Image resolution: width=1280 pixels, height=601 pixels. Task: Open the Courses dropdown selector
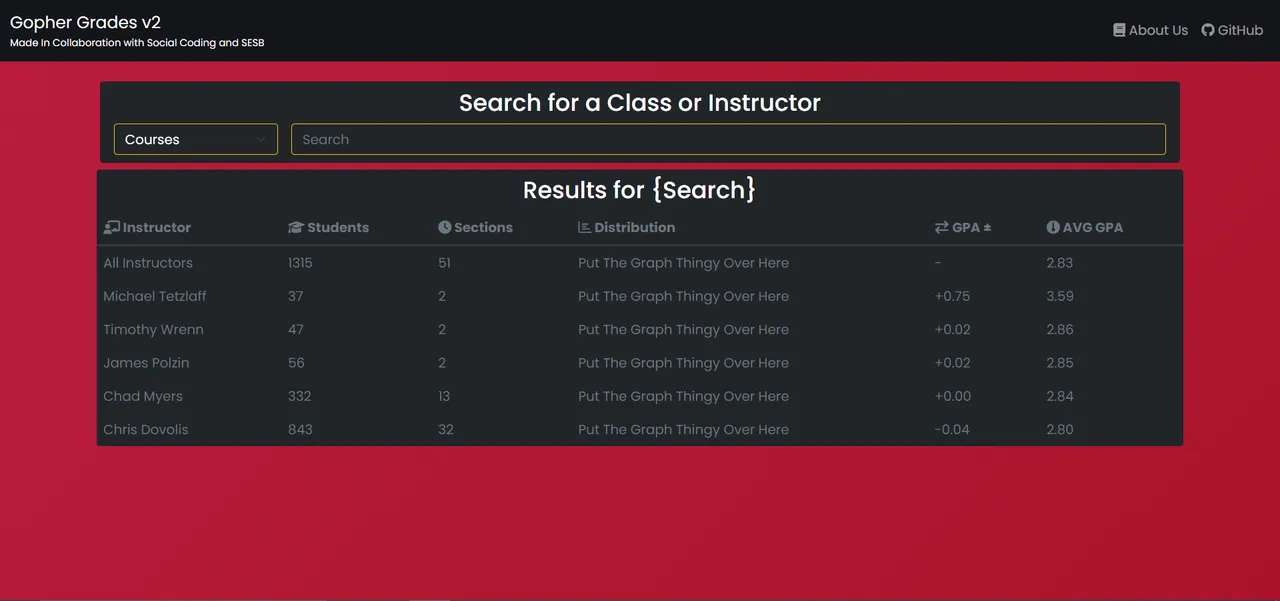[196, 139]
